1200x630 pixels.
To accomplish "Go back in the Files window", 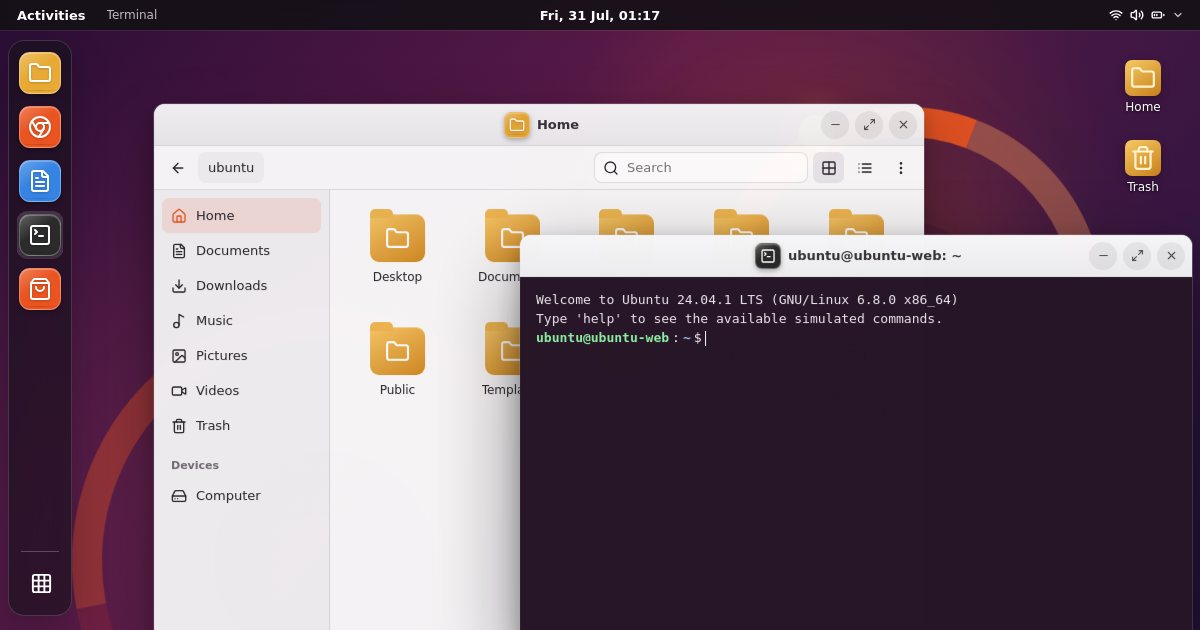I will 178,168.
